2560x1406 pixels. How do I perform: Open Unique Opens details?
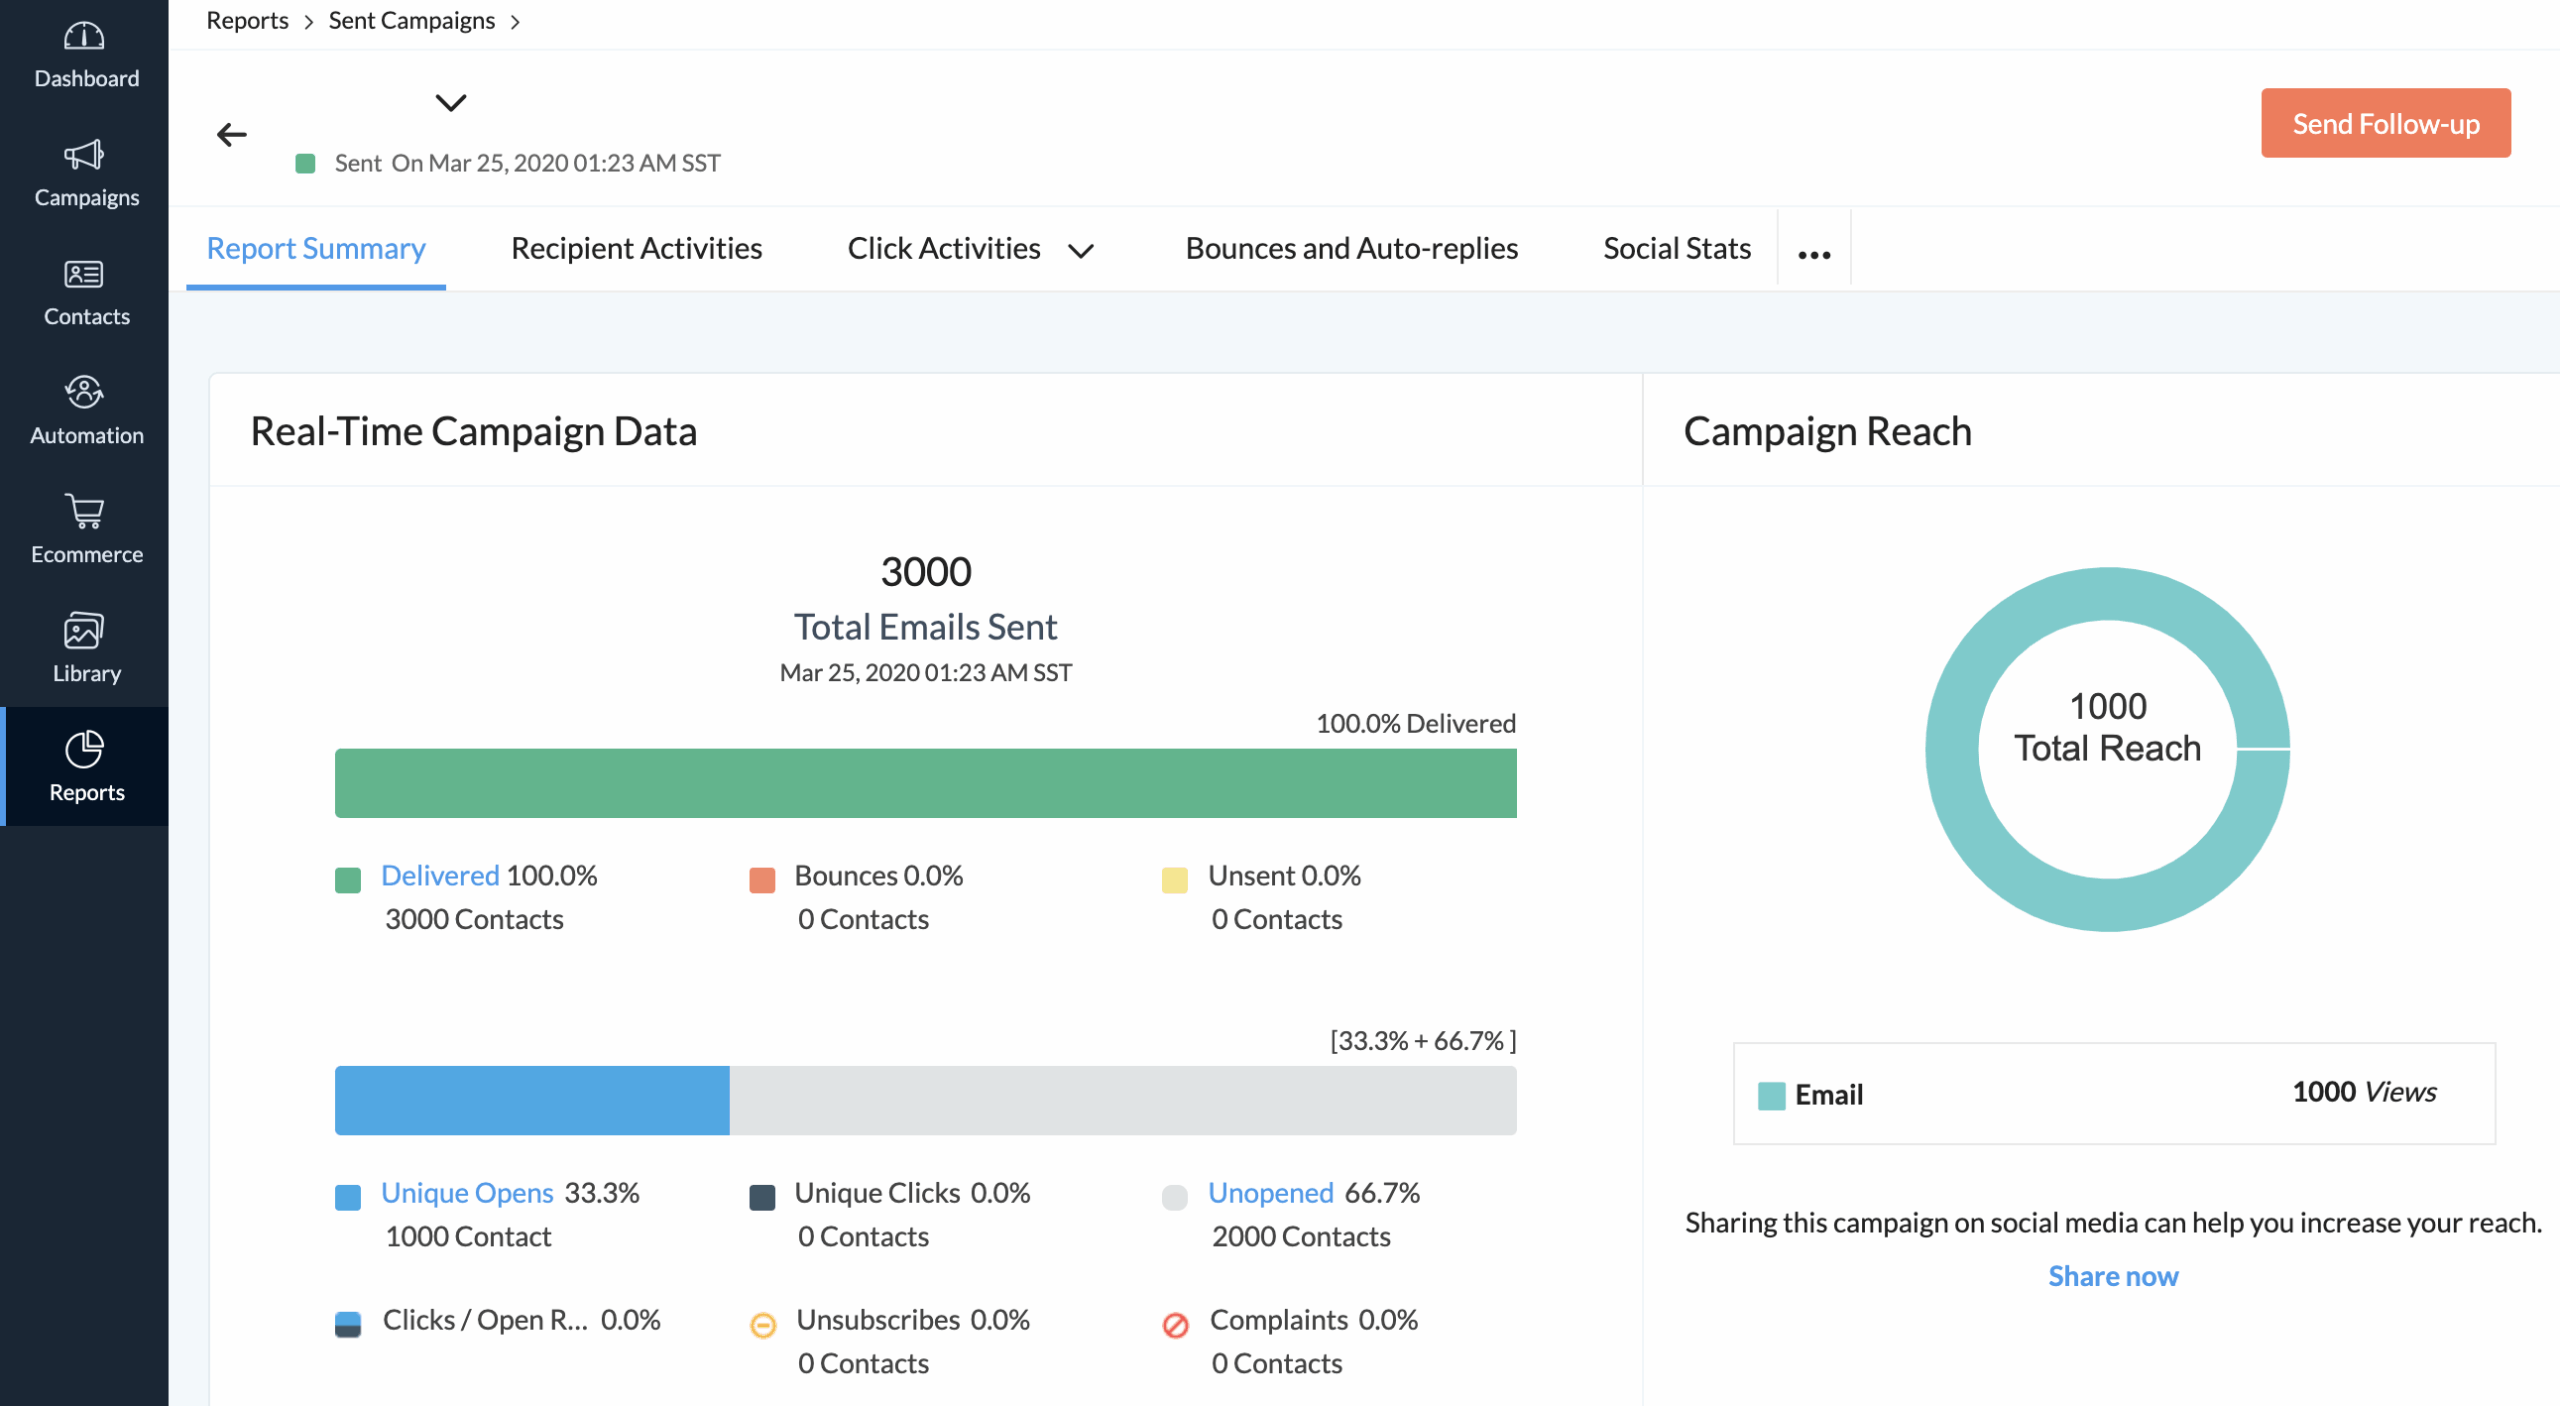(466, 1192)
